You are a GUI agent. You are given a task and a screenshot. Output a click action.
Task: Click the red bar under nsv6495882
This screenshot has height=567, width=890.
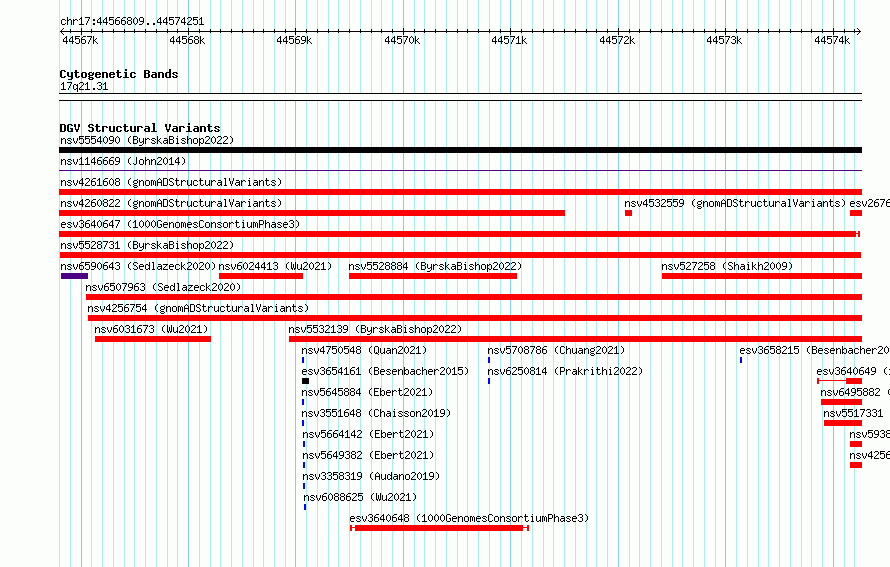click(841, 402)
